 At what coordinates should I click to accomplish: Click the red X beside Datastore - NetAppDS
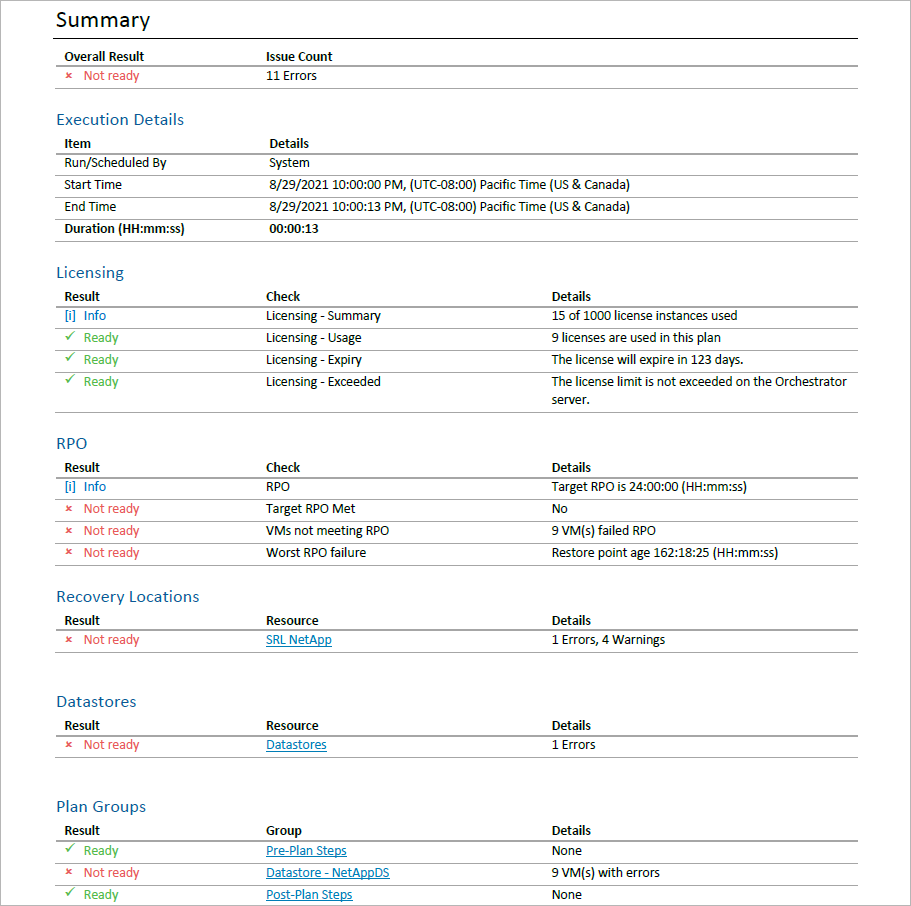69,872
